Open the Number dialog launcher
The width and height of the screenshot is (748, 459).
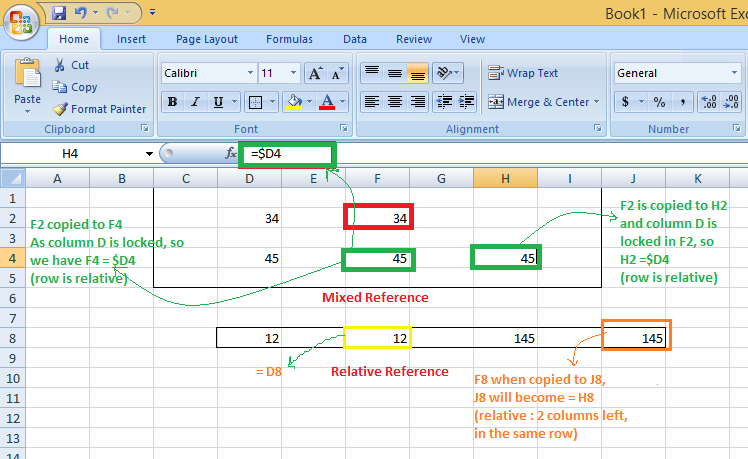pos(737,128)
